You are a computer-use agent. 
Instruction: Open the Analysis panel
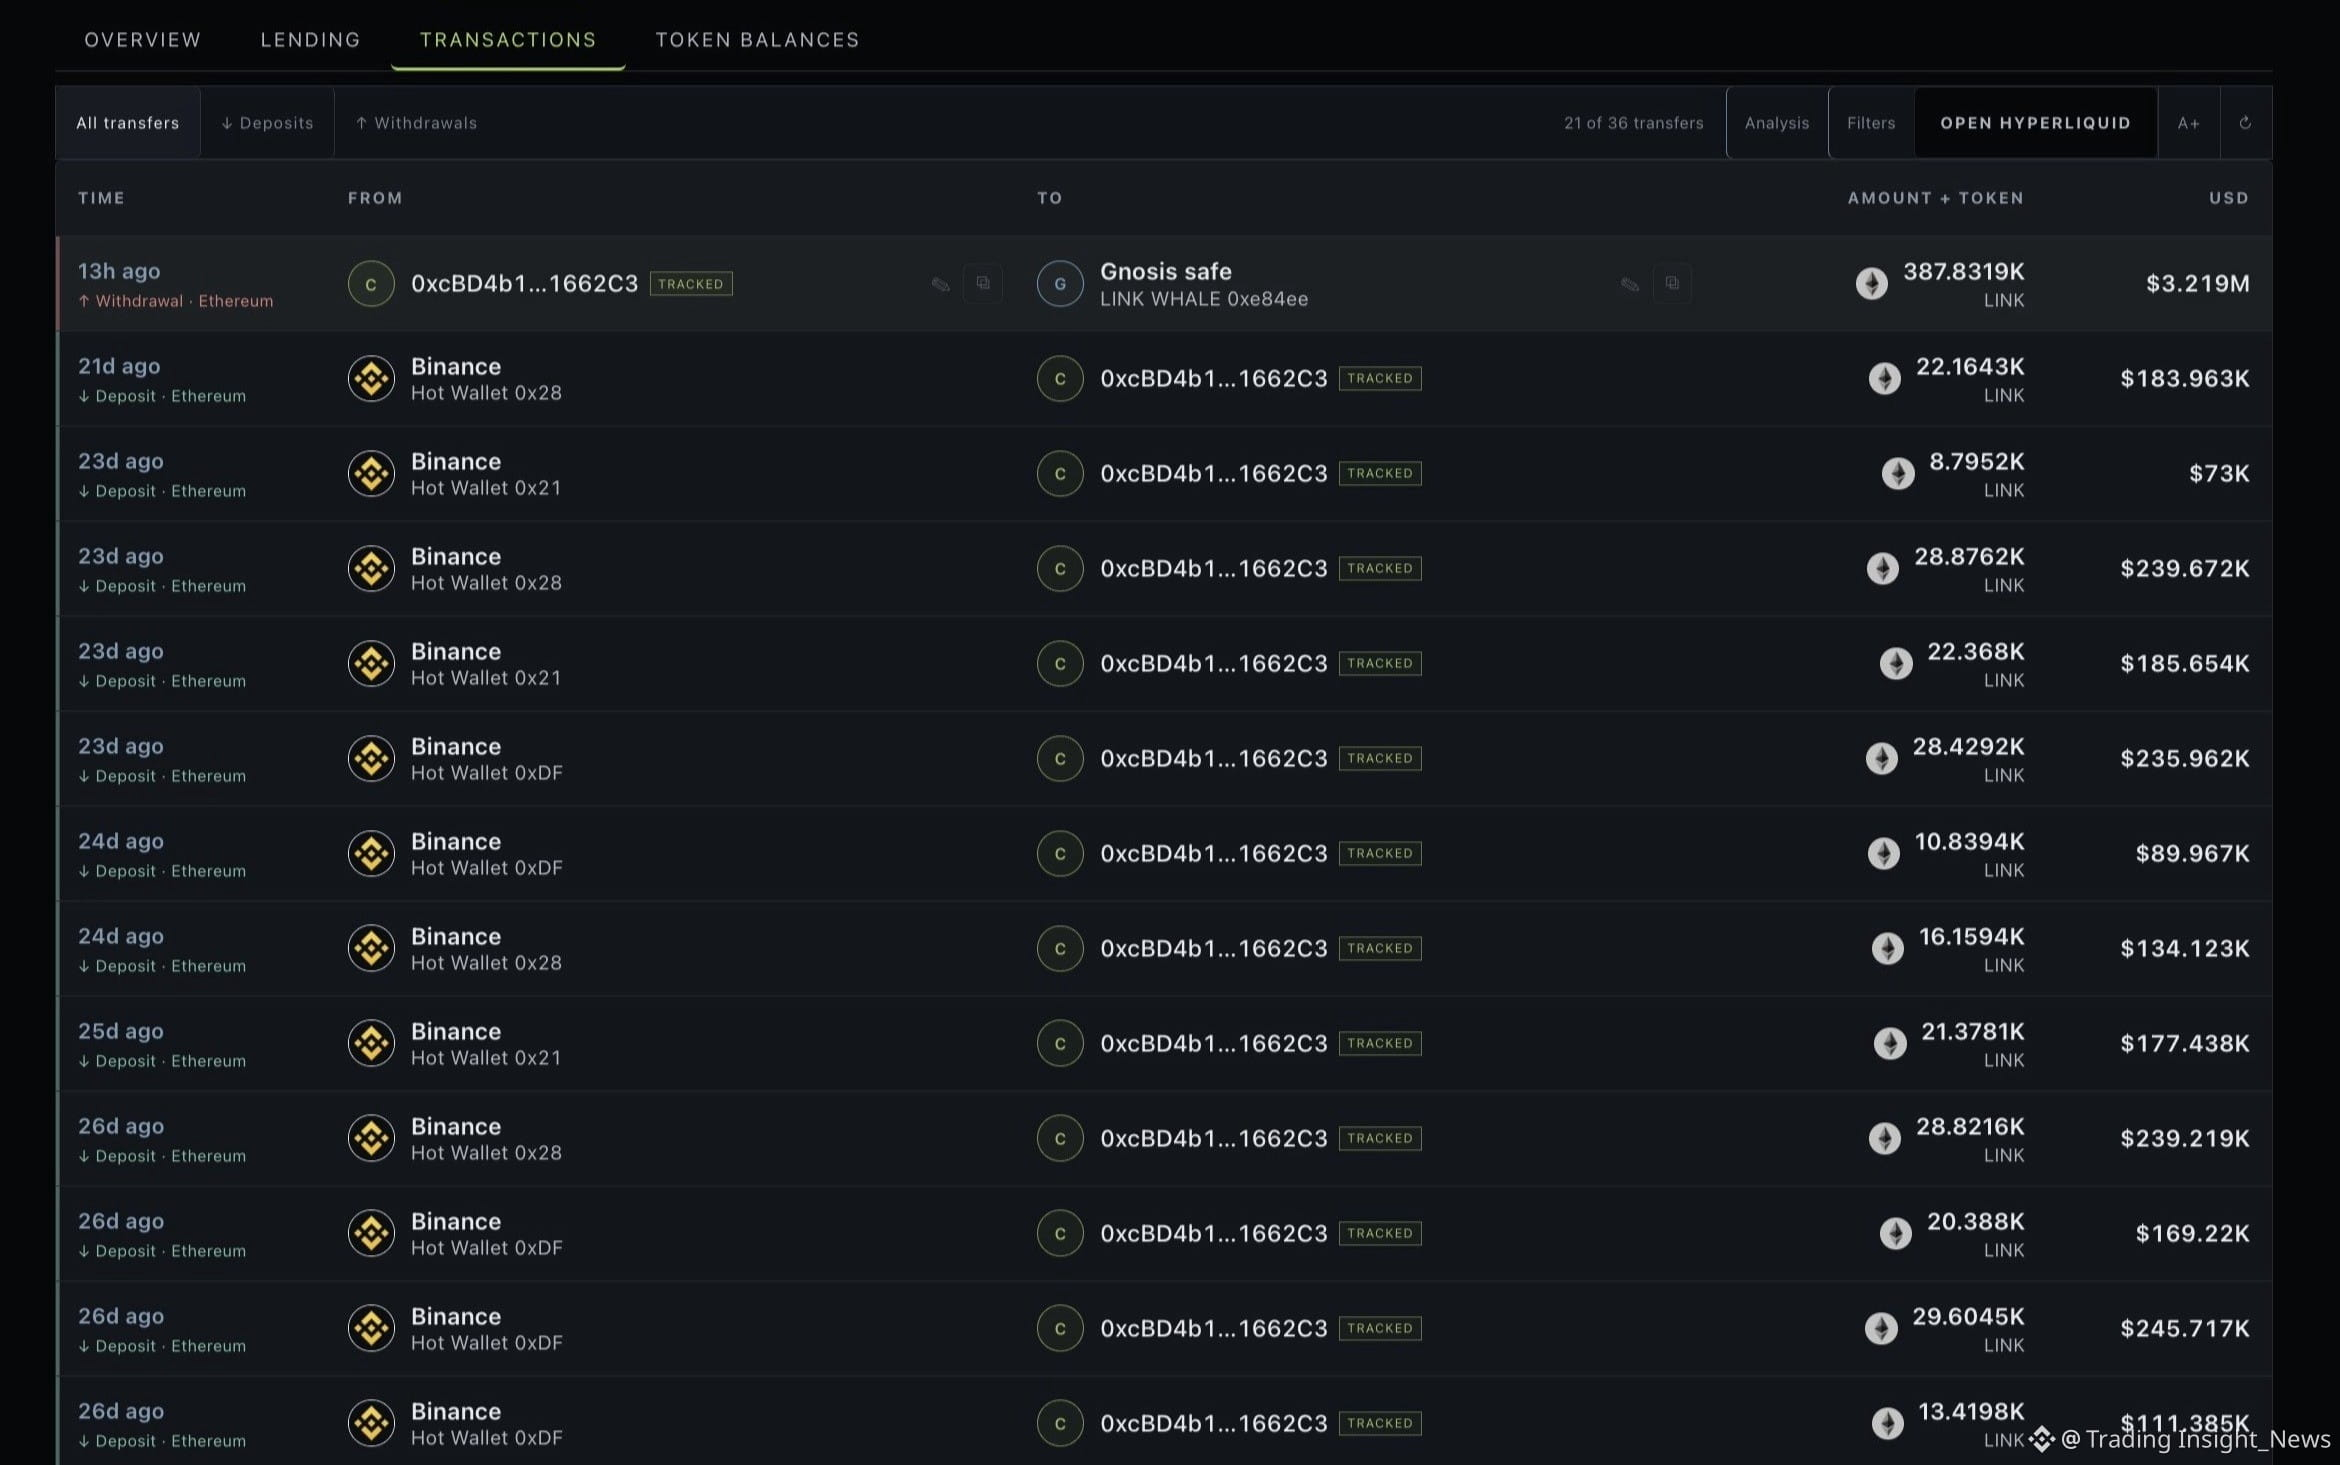1777,123
